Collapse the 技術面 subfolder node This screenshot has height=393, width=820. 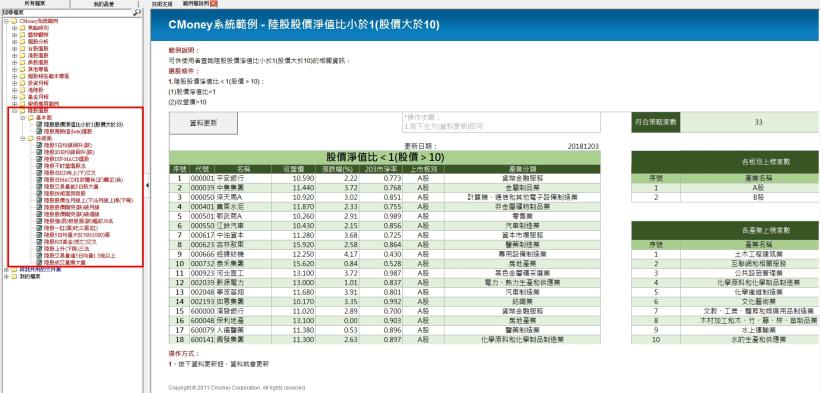coord(22,138)
